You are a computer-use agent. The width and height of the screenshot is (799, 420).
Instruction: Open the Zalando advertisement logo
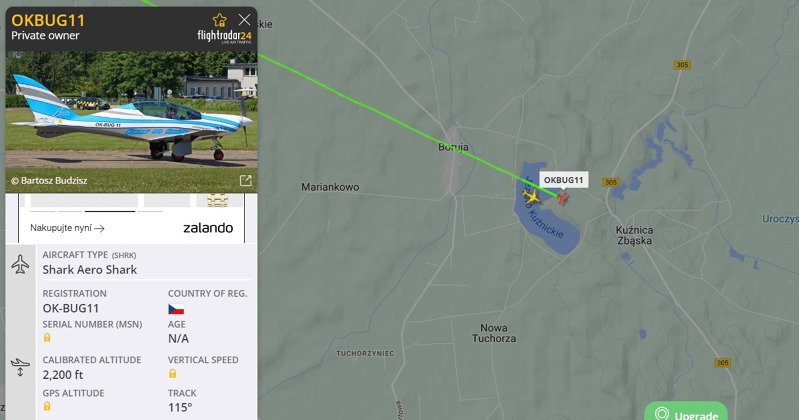point(208,228)
